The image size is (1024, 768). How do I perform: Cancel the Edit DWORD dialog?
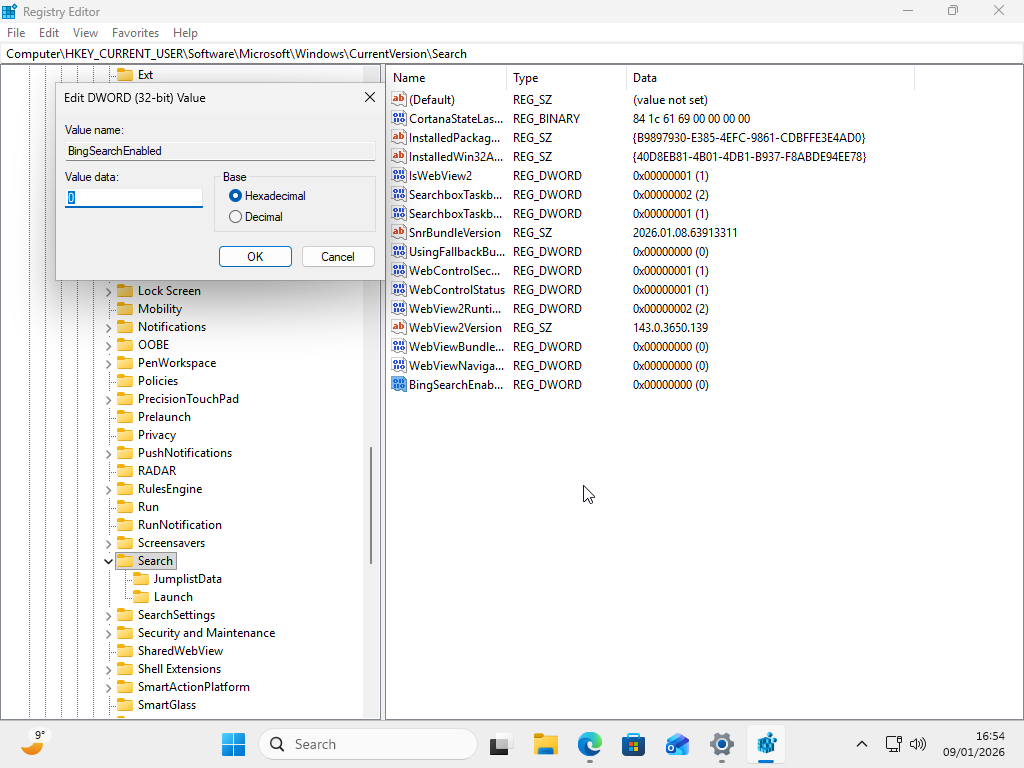338,256
